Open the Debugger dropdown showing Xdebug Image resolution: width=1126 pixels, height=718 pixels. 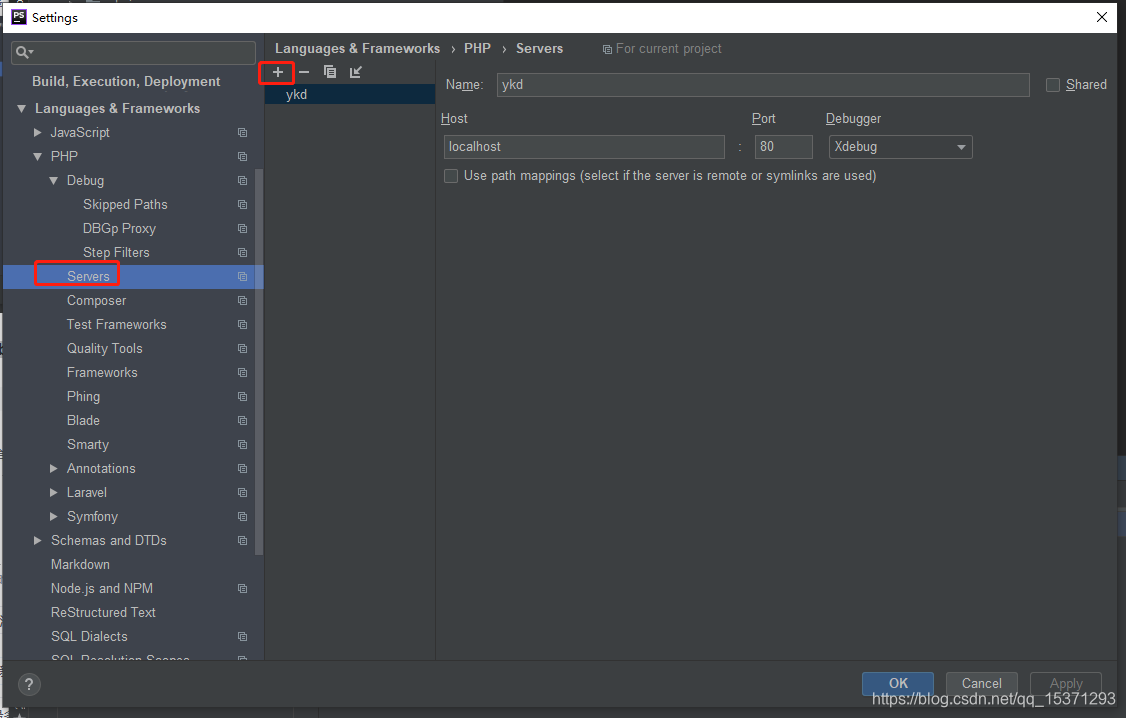click(900, 147)
